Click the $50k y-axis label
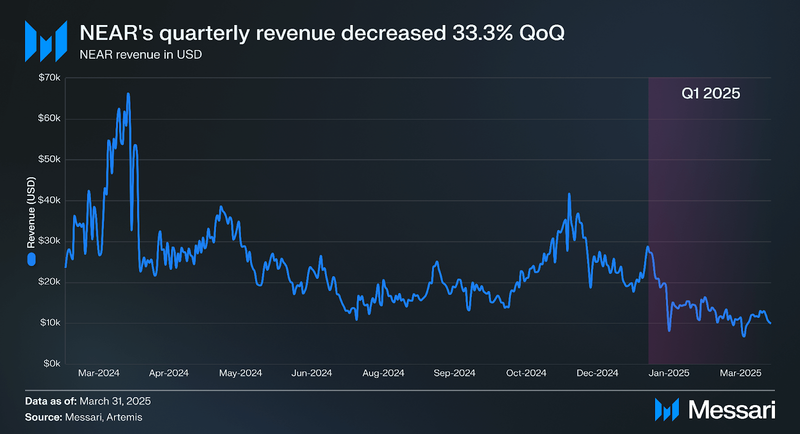Viewport: 800px width, 434px height. click(x=49, y=159)
